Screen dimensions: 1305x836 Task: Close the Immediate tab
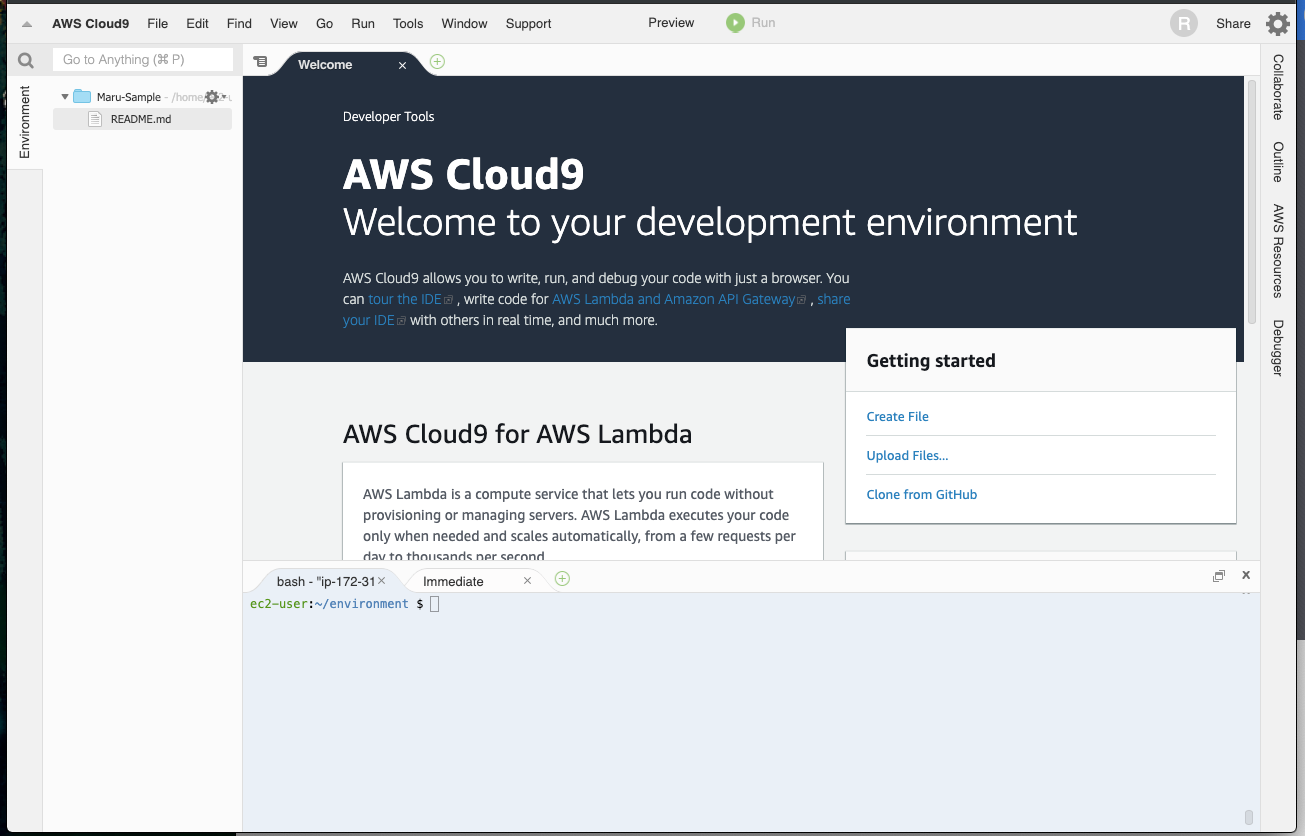pyautogui.click(x=527, y=581)
